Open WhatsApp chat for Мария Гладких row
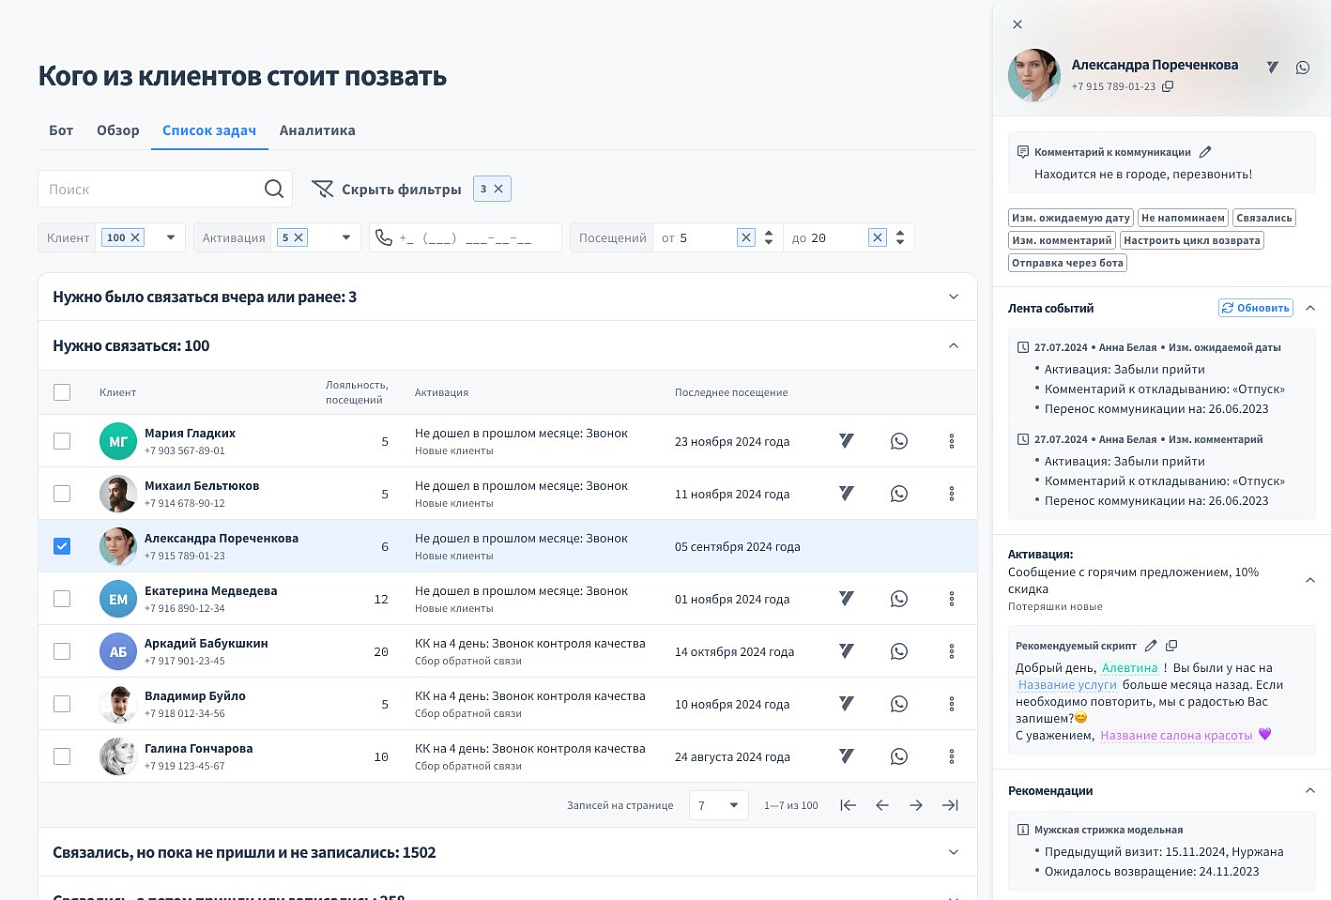The image size is (1331, 900). [x=899, y=441]
